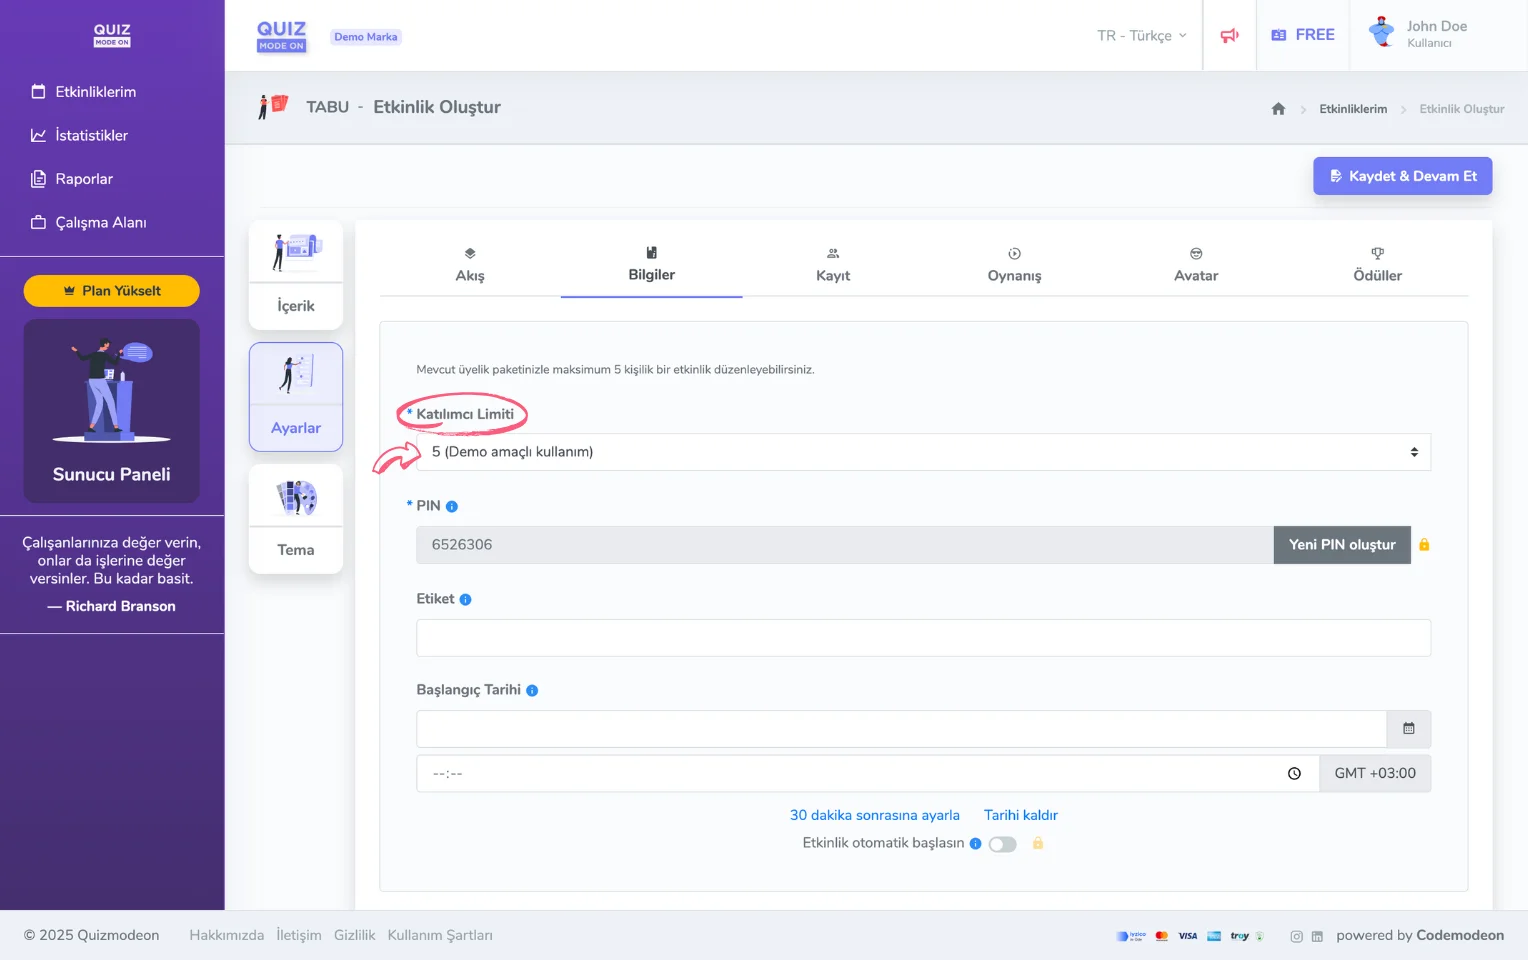This screenshot has height=960, width=1528.
Task: Toggle the Etkinlik otomatik başlasın switch
Action: pos(1002,845)
